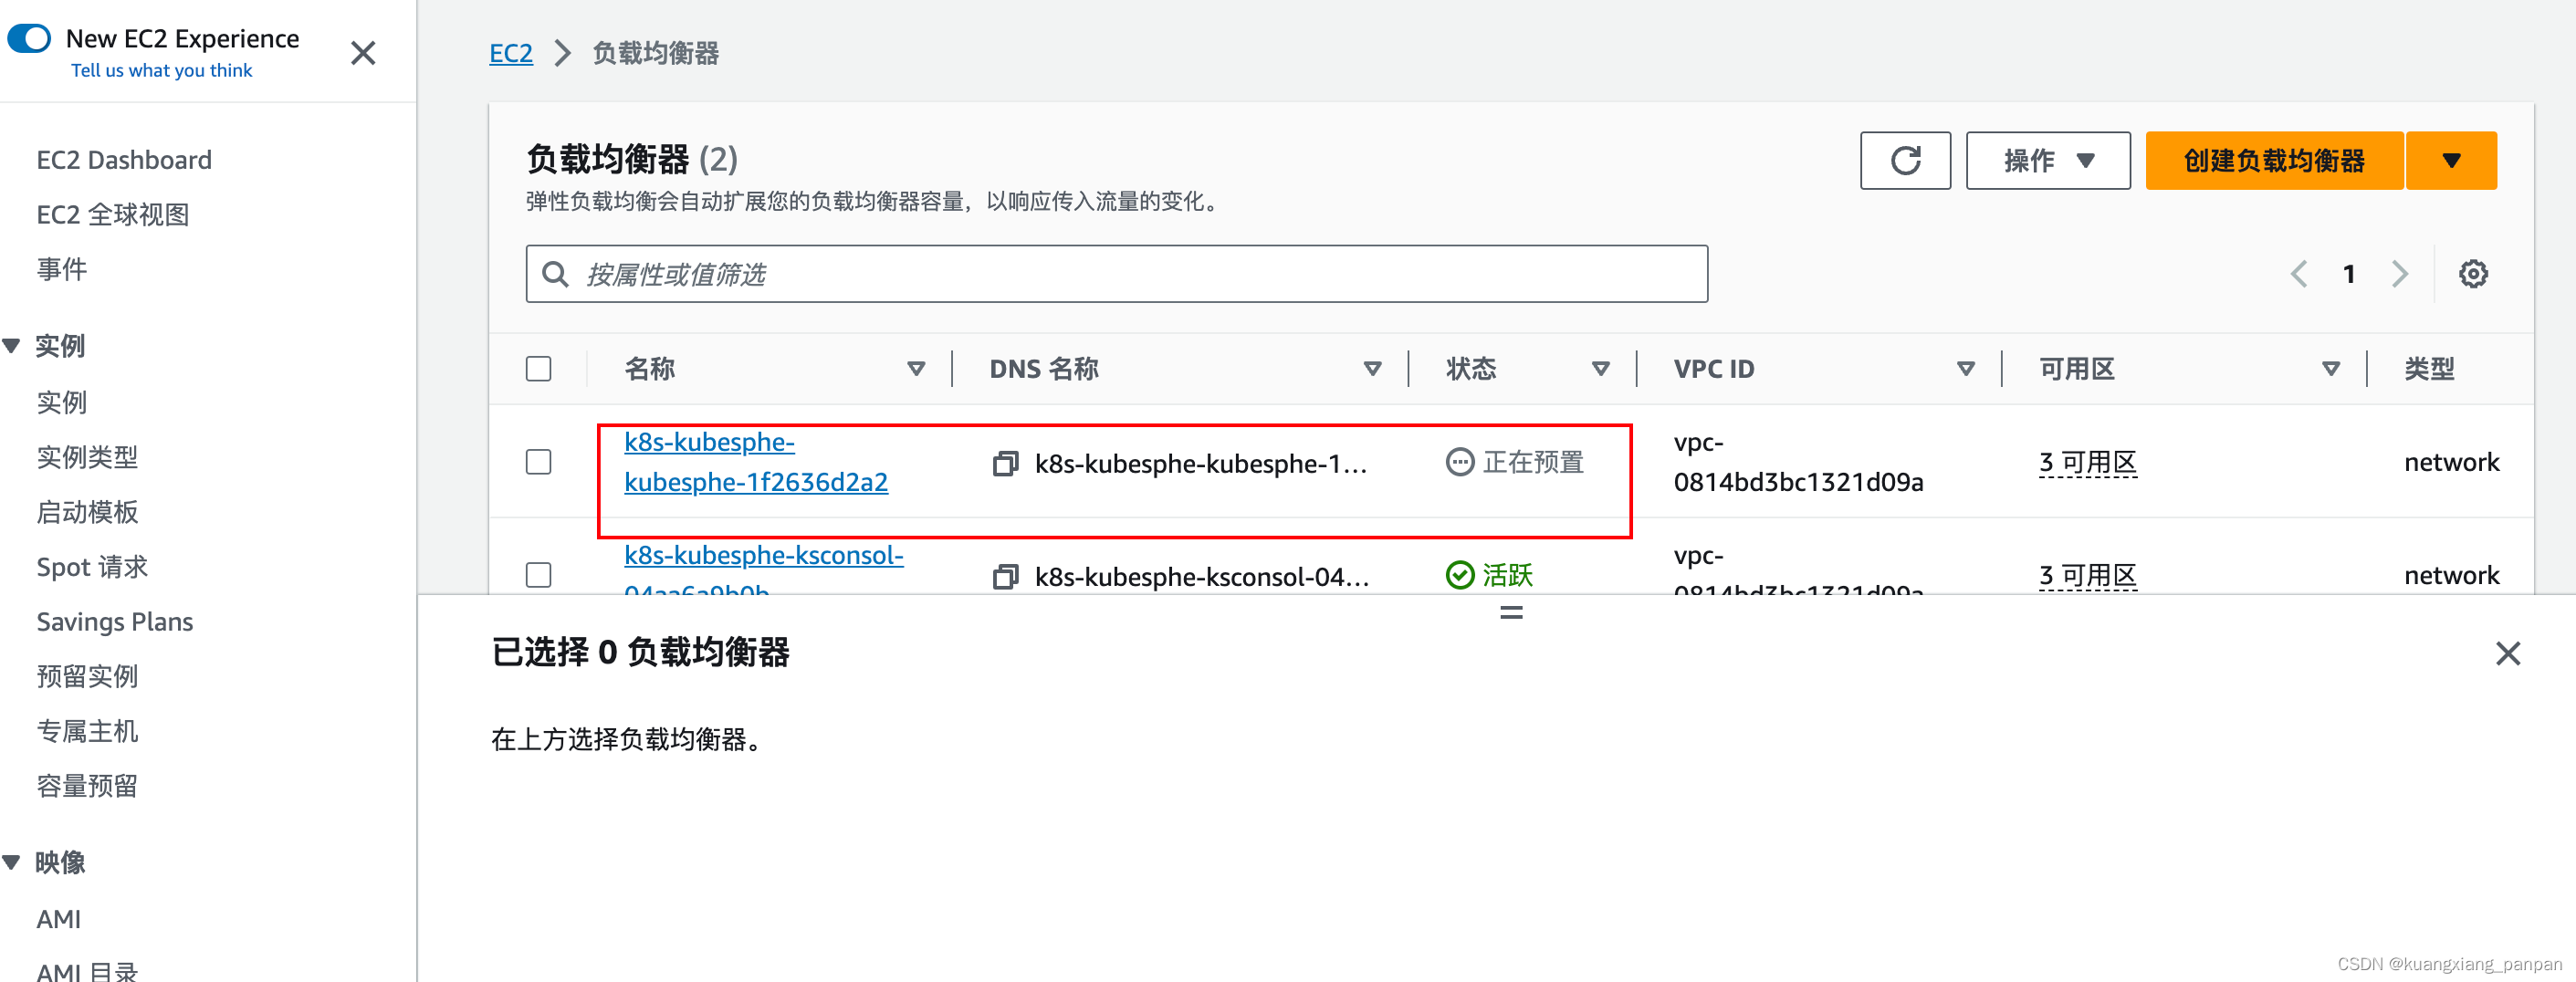Go to the previous page of results
This screenshot has width=2576, height=982.
[2299, 274]
